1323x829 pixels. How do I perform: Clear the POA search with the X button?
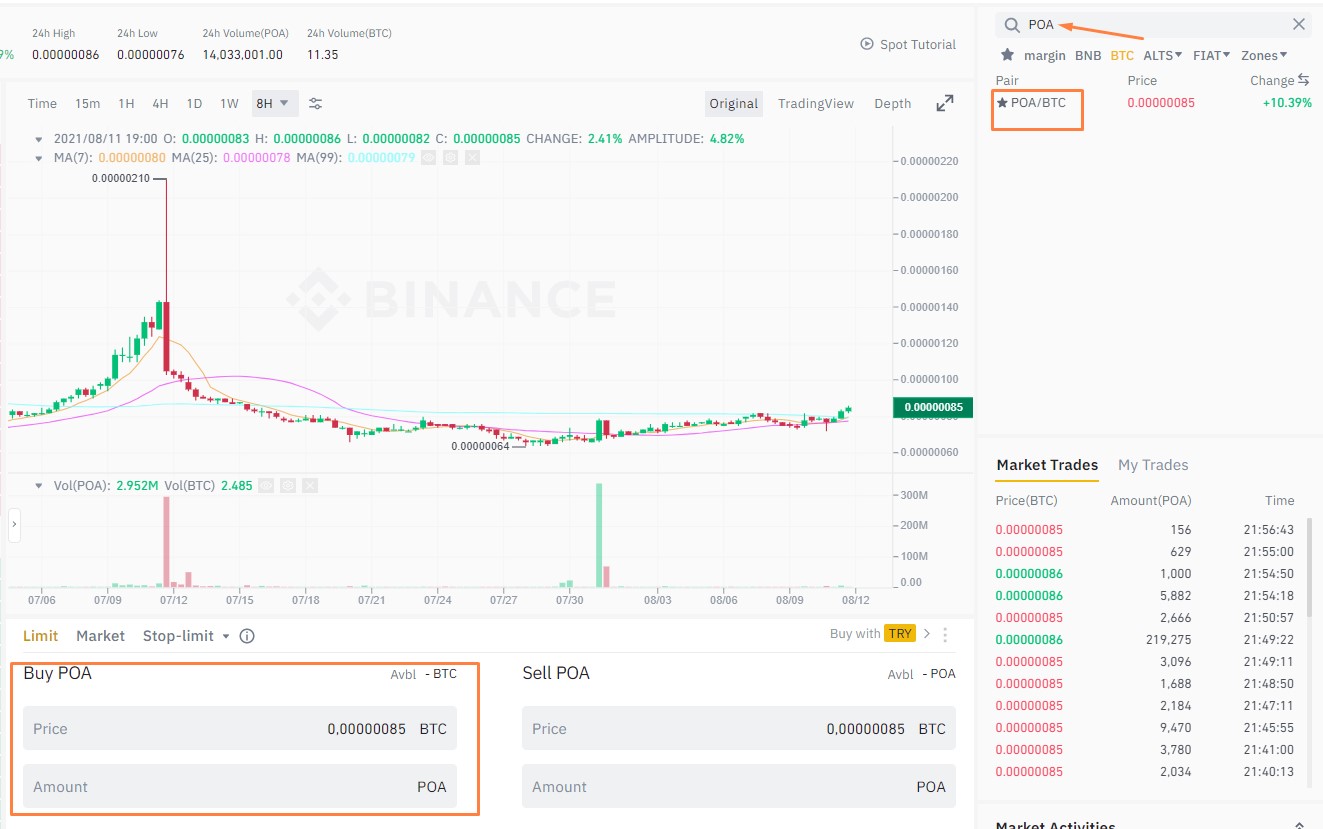pyautogui.click(x=1298, y=24)
